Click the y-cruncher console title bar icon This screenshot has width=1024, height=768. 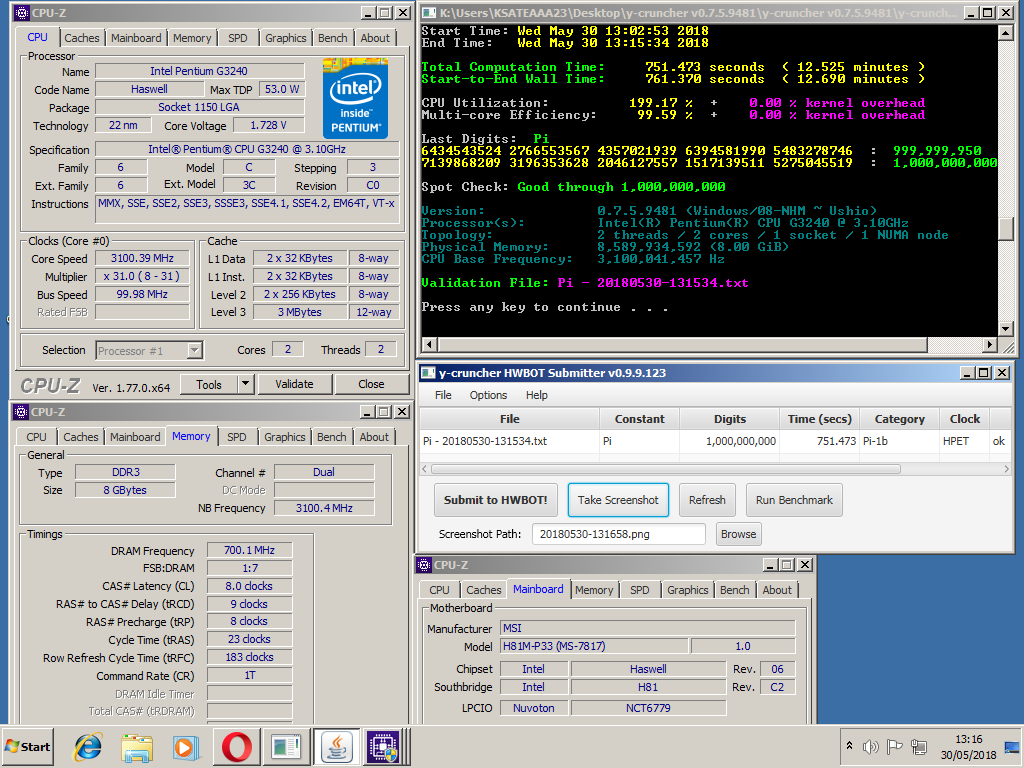(x=429, y=12)
